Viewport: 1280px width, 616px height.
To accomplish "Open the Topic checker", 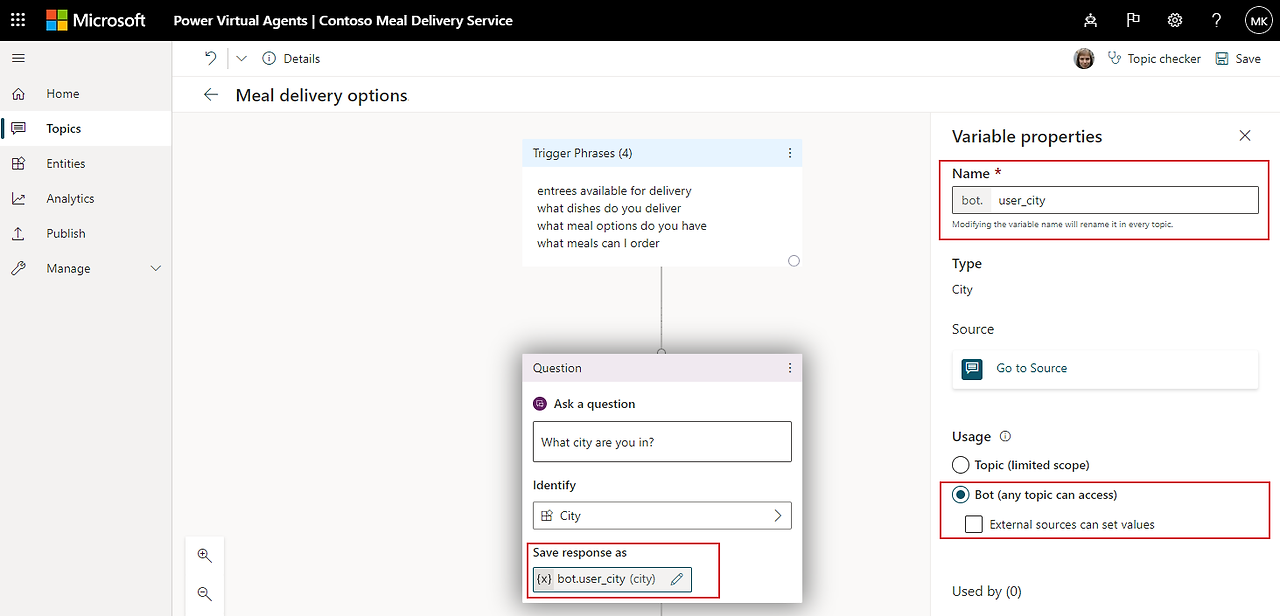I will point(1154,59).
